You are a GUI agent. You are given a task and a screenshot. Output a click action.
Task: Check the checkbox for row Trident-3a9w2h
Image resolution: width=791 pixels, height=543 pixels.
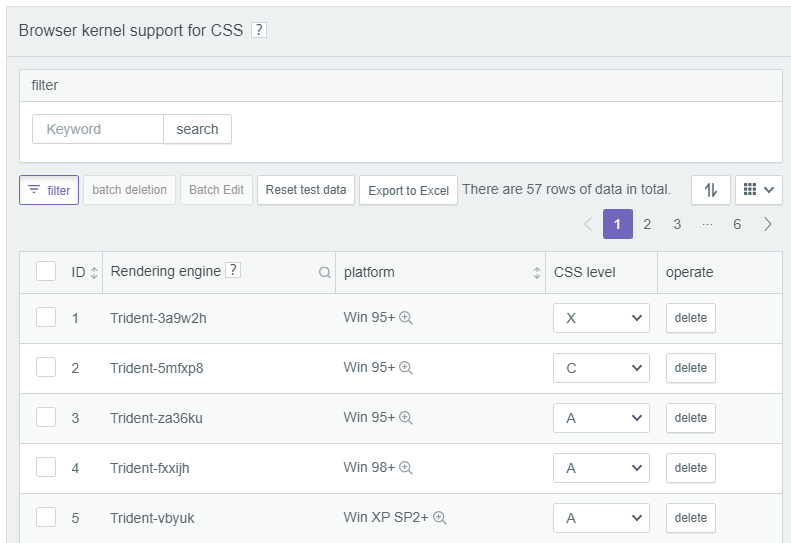point(46,318)
